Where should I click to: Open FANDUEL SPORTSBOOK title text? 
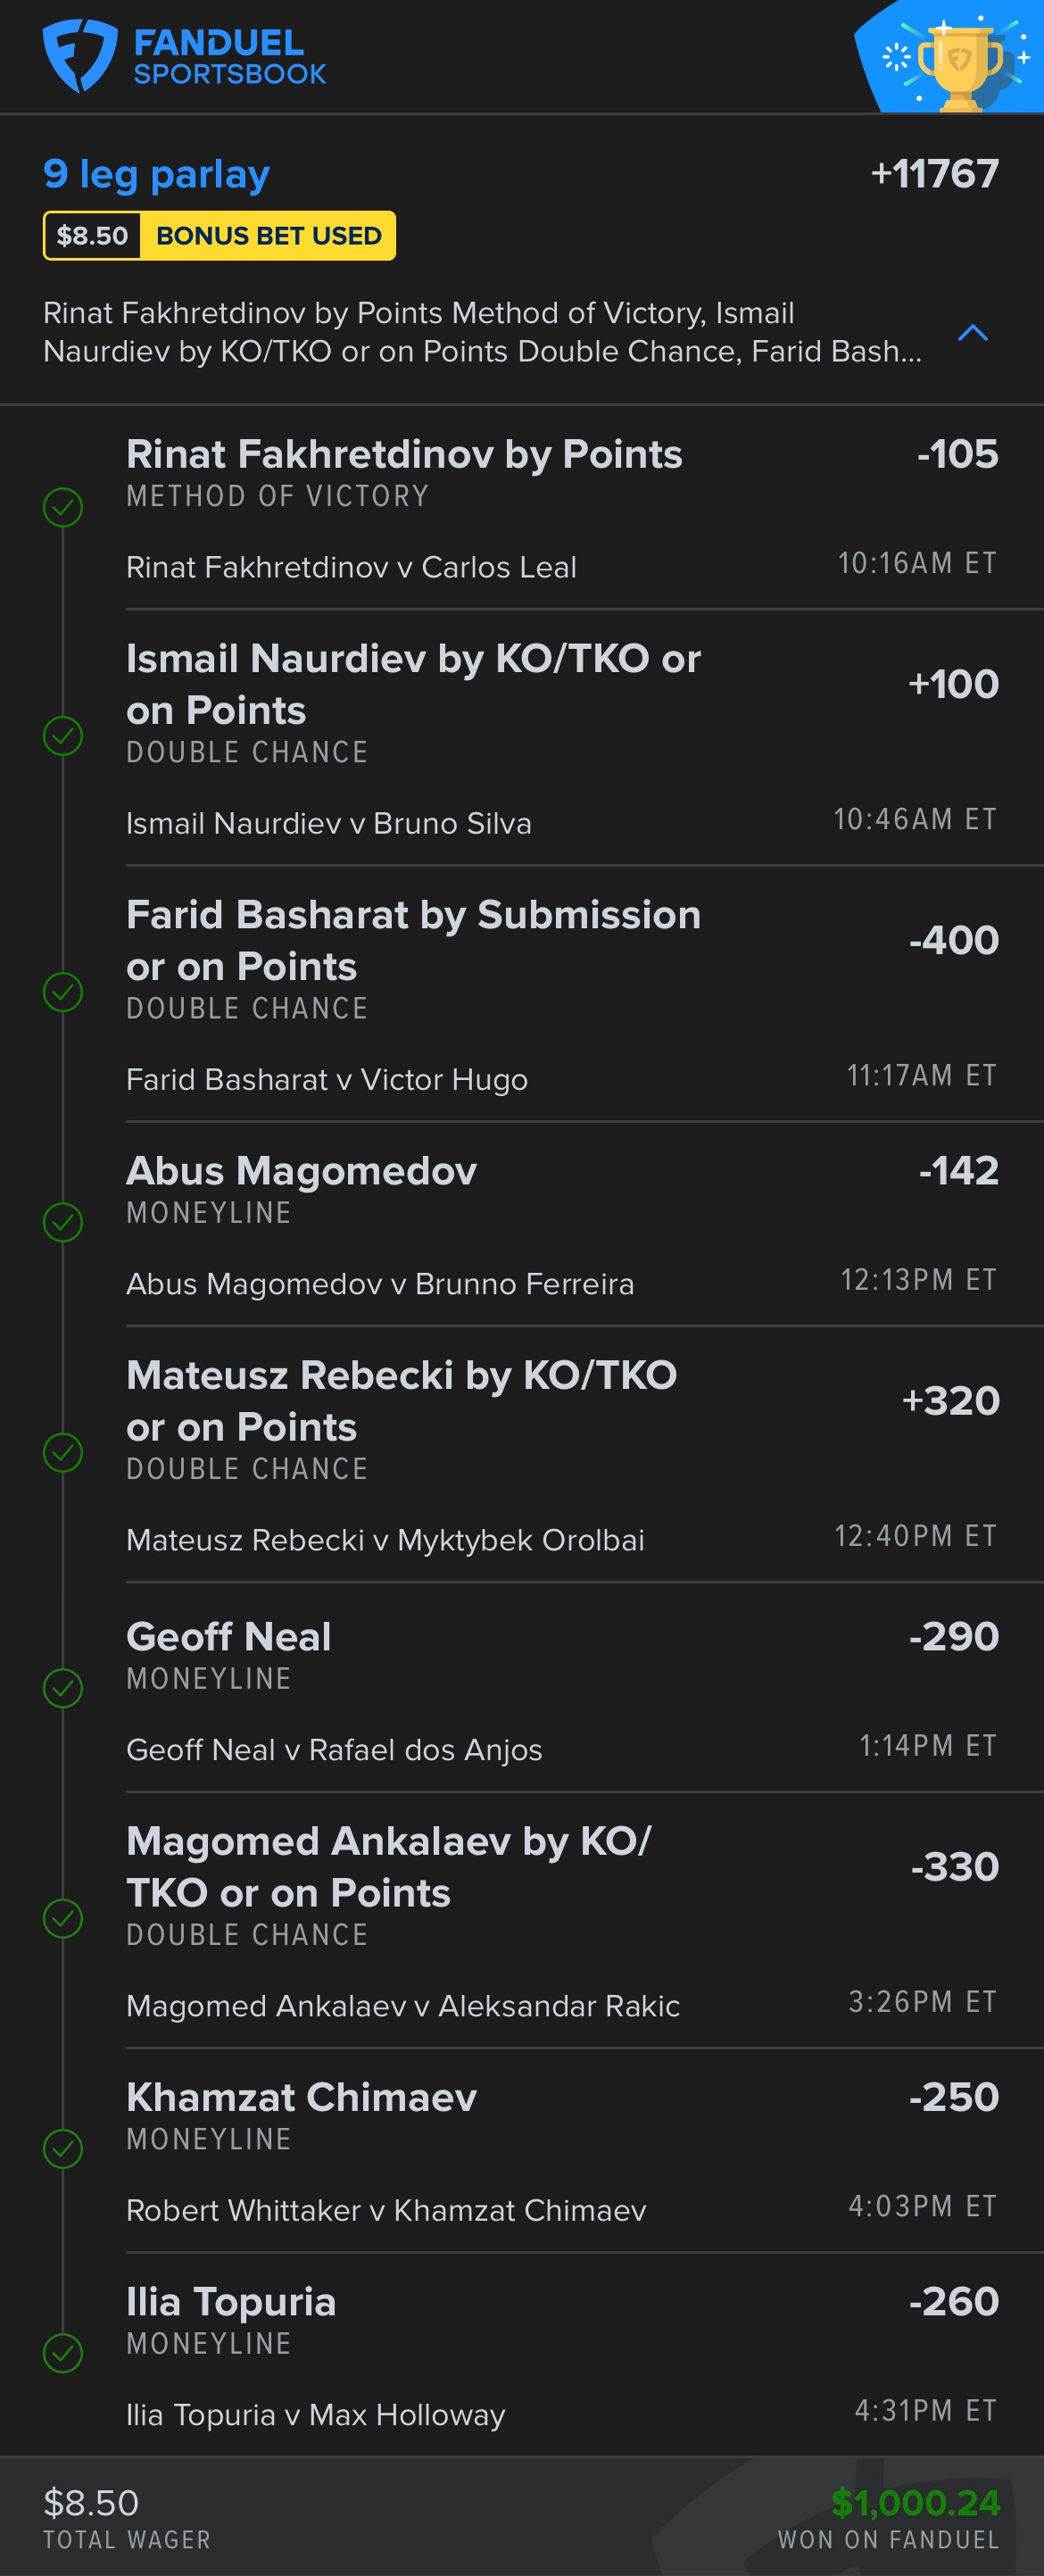click(x=230, y=57)
